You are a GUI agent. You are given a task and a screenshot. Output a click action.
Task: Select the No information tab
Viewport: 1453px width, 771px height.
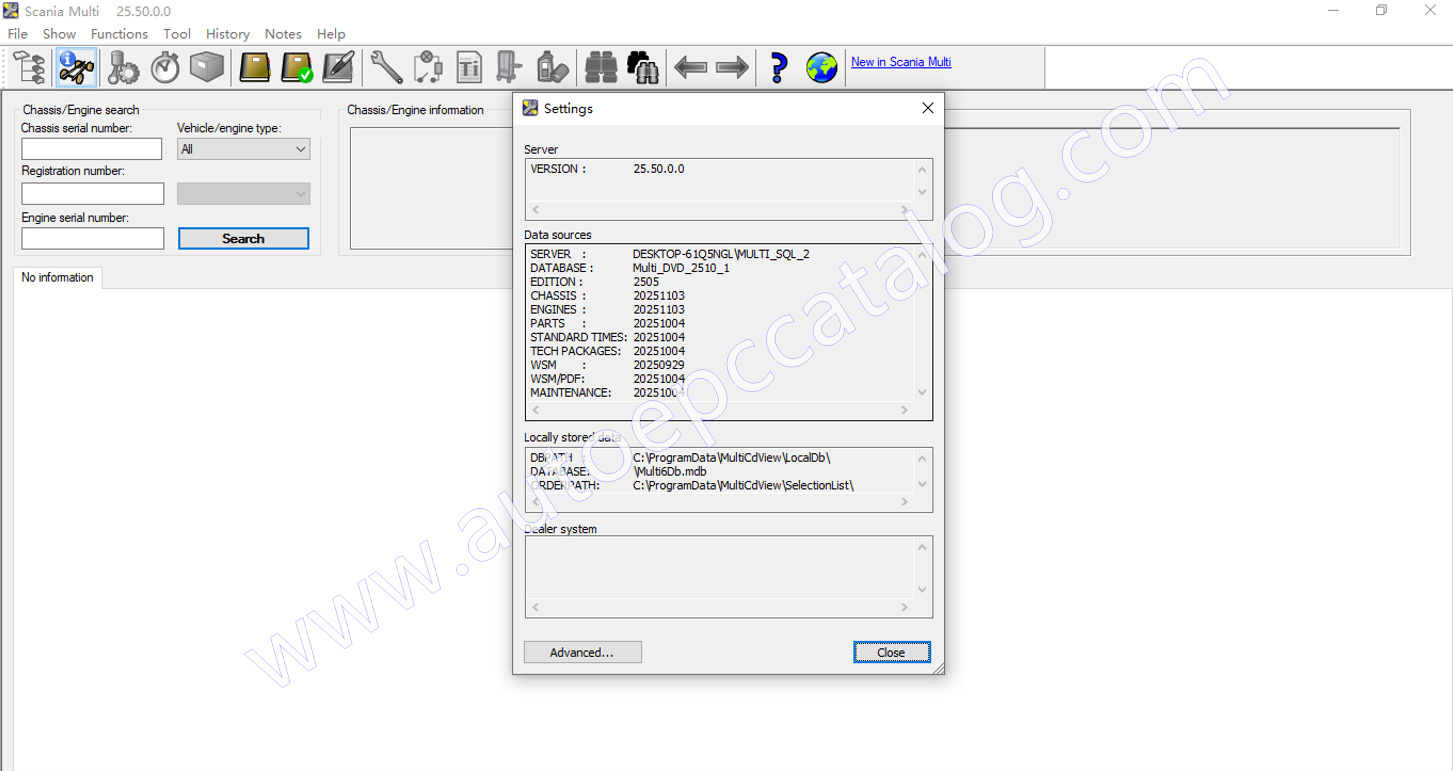58,278
